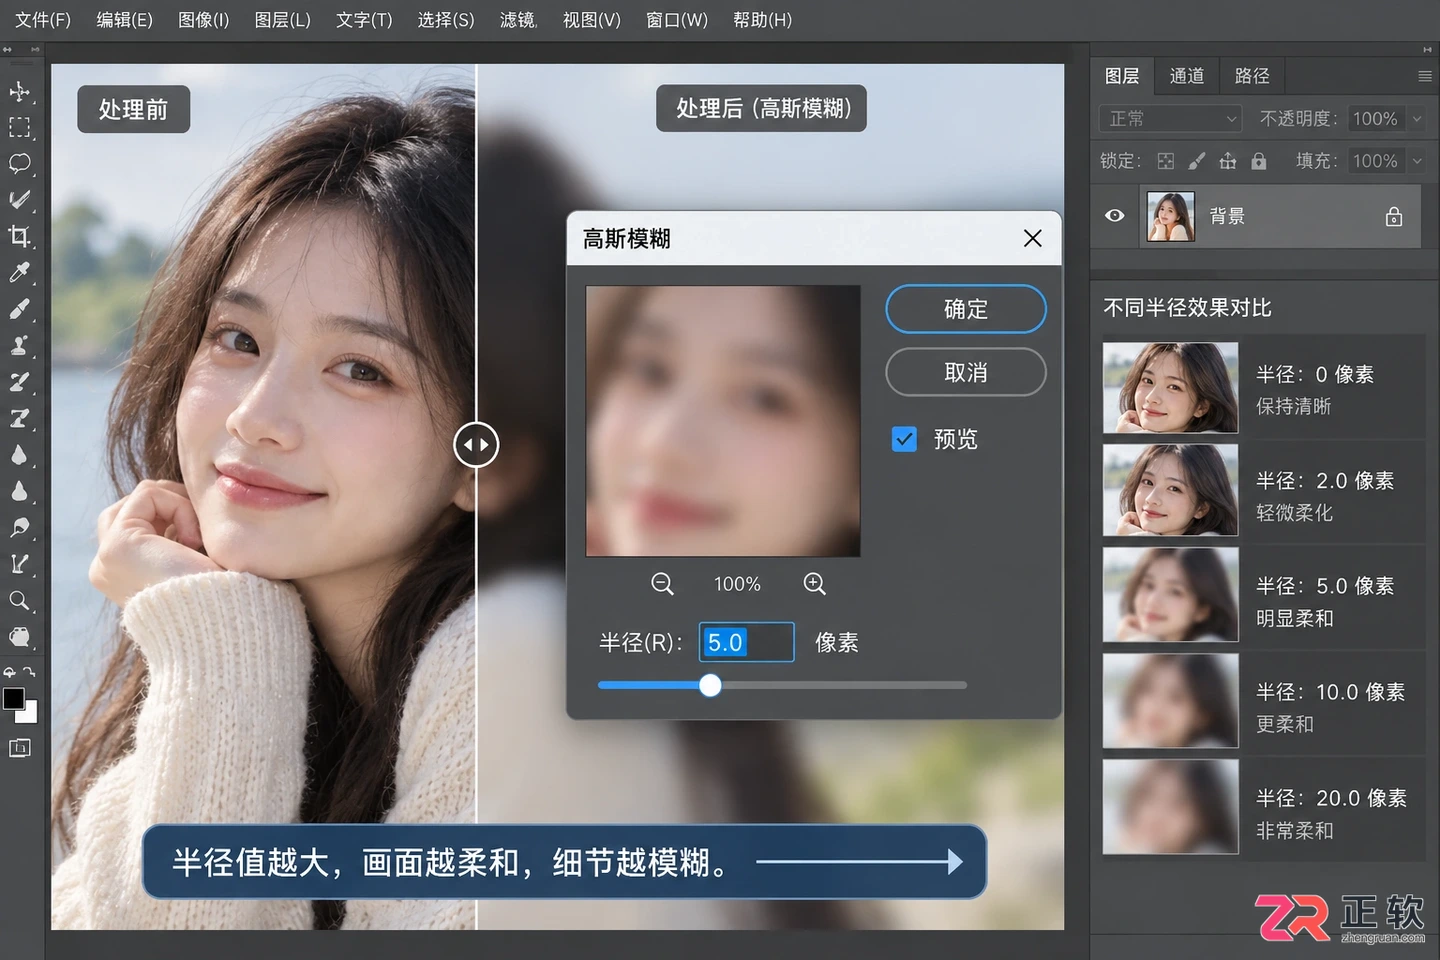Click the 半径(R) input field

click(x=746, y=642)
